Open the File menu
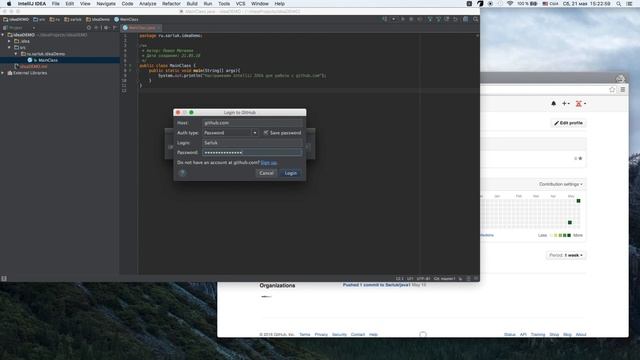Image resolution: width=640 pixels, height=360 pixels. (x=56, y=4)
